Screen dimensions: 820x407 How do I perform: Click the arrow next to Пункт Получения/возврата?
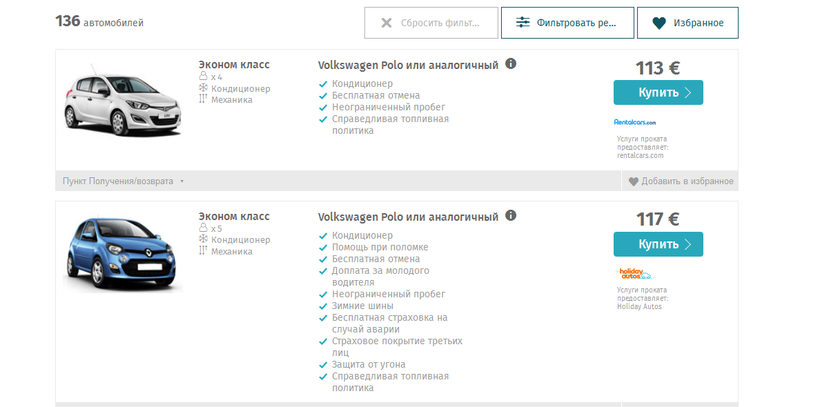182,182
